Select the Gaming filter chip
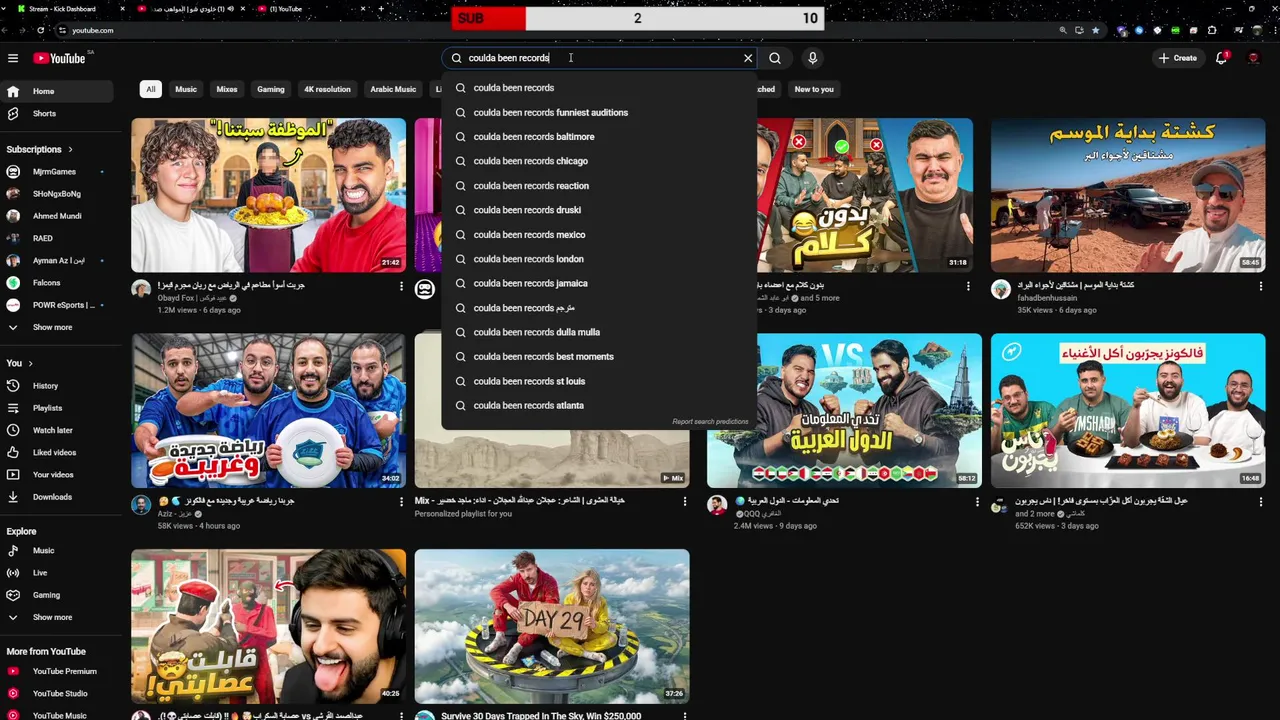1280x720 pixels. coord(271,89)
